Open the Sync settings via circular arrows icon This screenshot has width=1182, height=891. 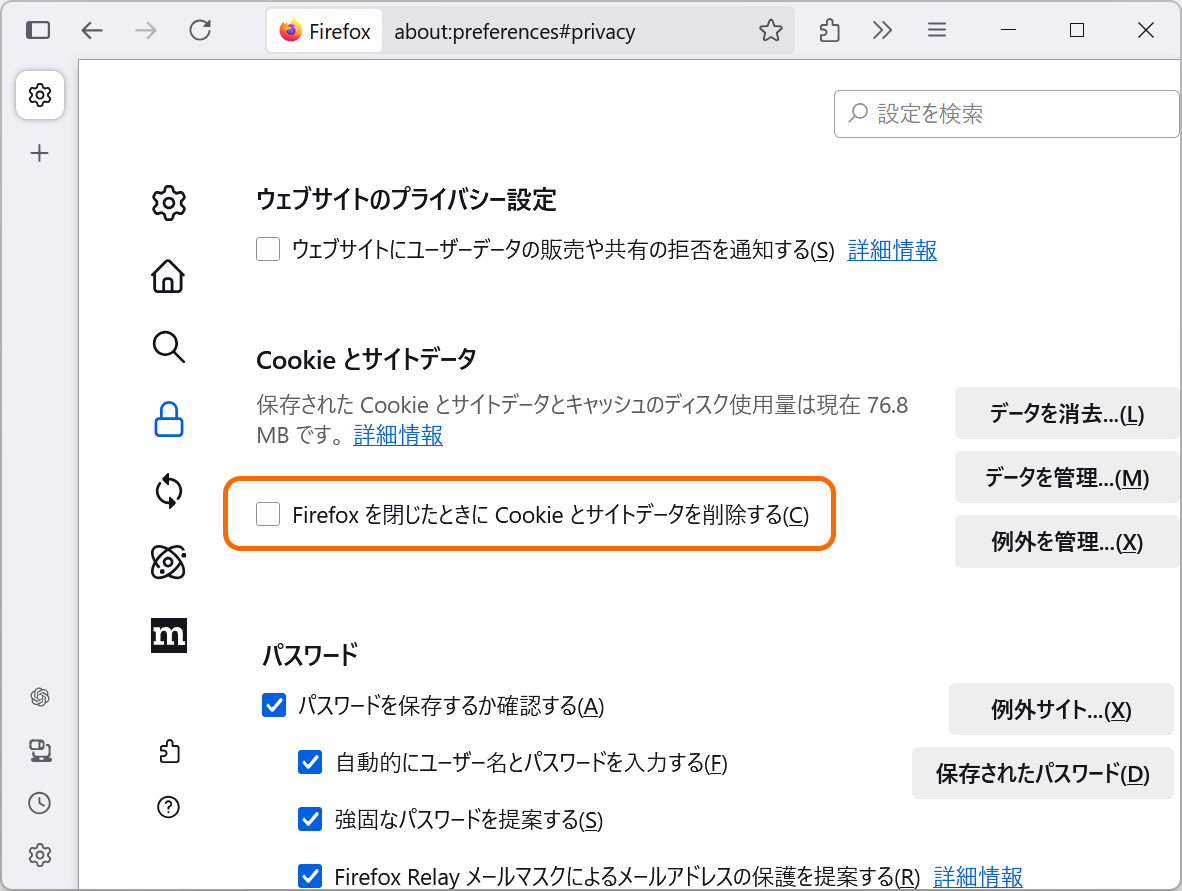coord(169,491)
